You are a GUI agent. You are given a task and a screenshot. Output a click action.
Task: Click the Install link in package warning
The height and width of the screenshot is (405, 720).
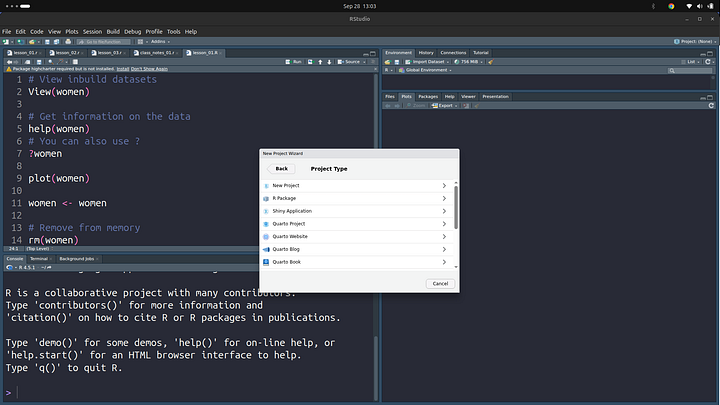(123, 69)
